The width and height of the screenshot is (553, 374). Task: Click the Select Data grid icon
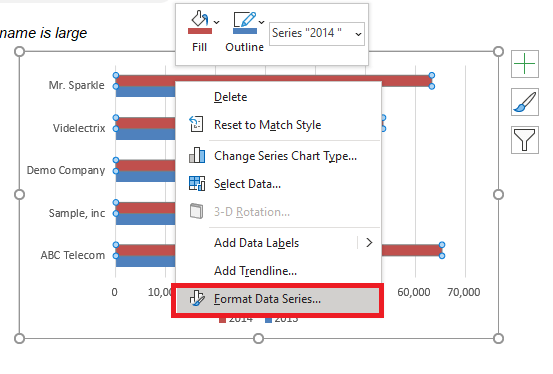pyautogui.click(x=197, y=183)
